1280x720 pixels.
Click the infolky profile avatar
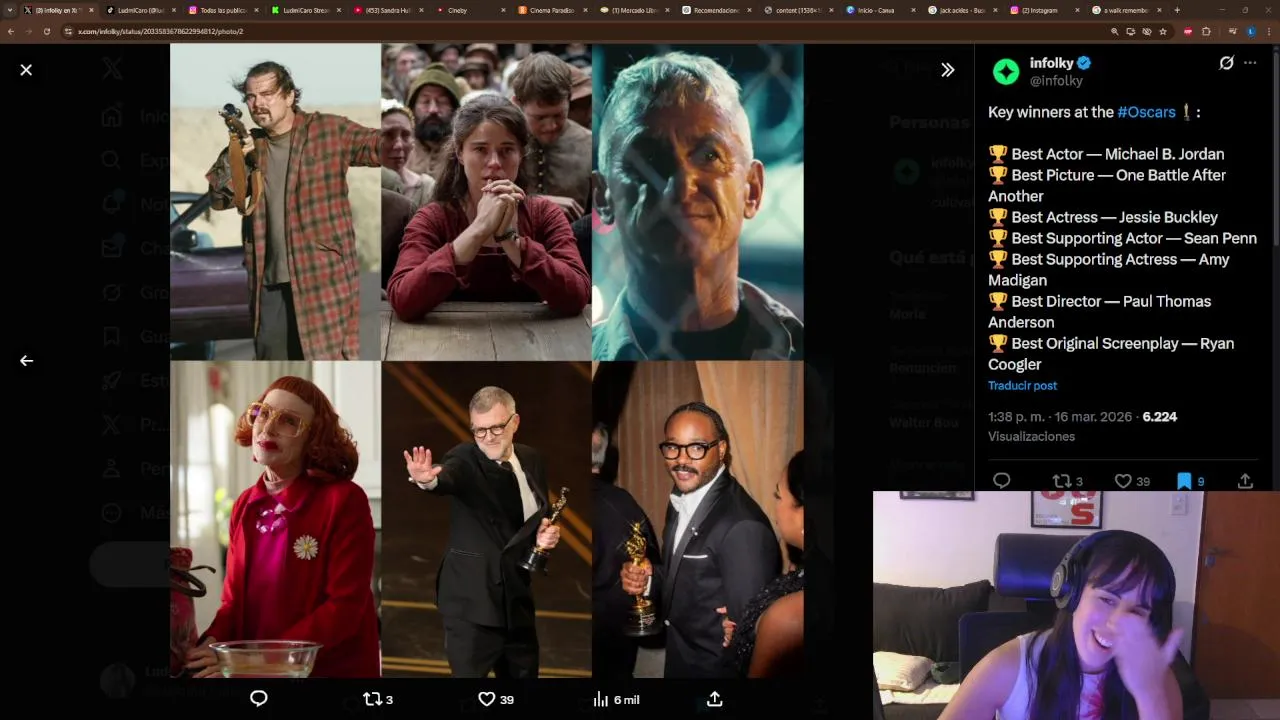point(1006,71)
